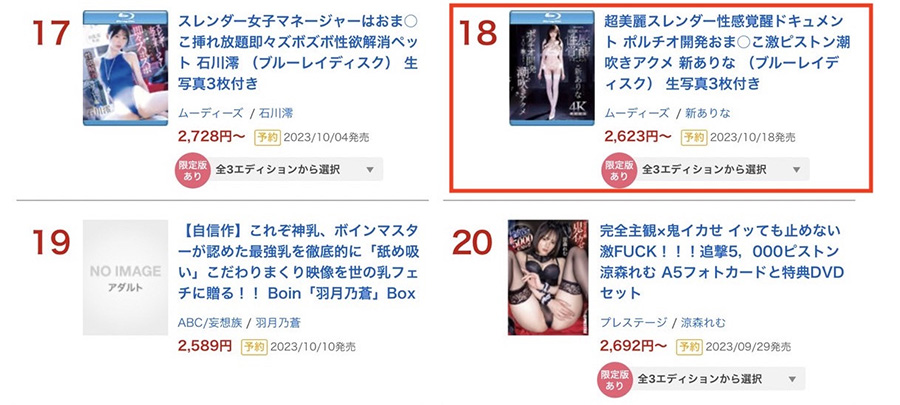Click the 予約 tag beside 2023/10/18発売
This screenshot has height=405, width=900.
tap(693, 138)
